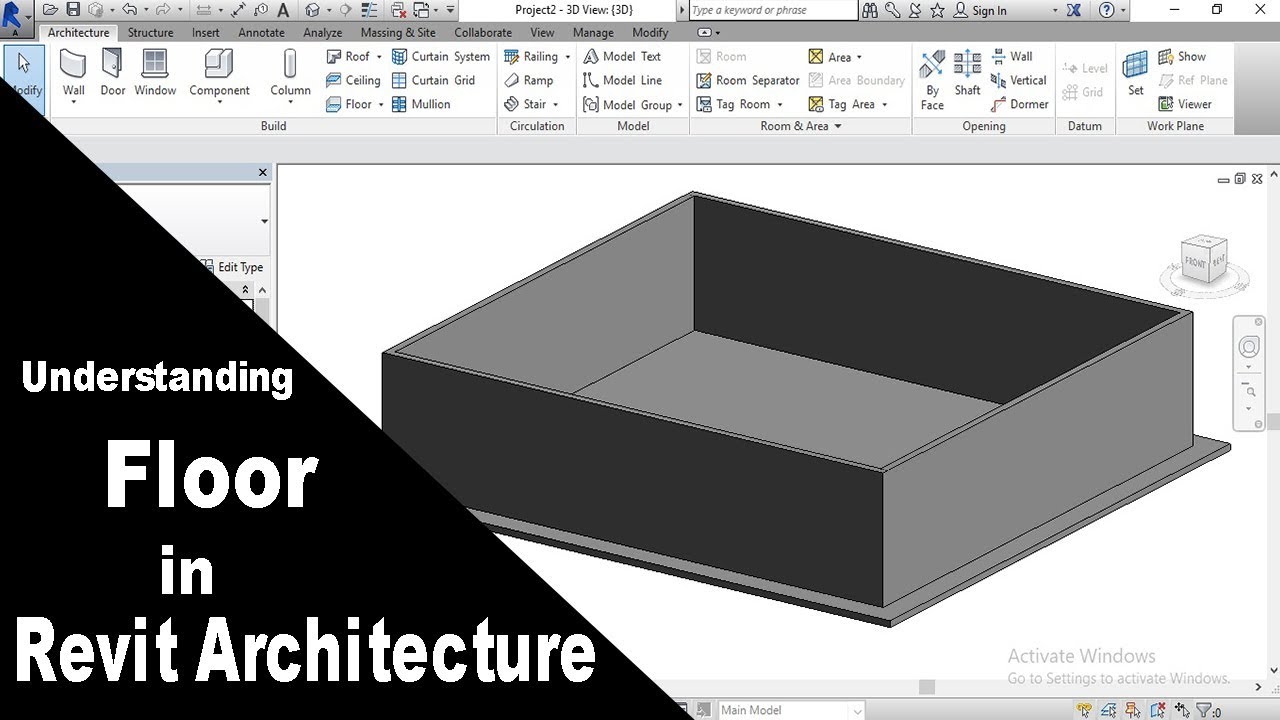Open the Stair dropdown arrow
The image size is (1280, 720).
coord(556,104)
